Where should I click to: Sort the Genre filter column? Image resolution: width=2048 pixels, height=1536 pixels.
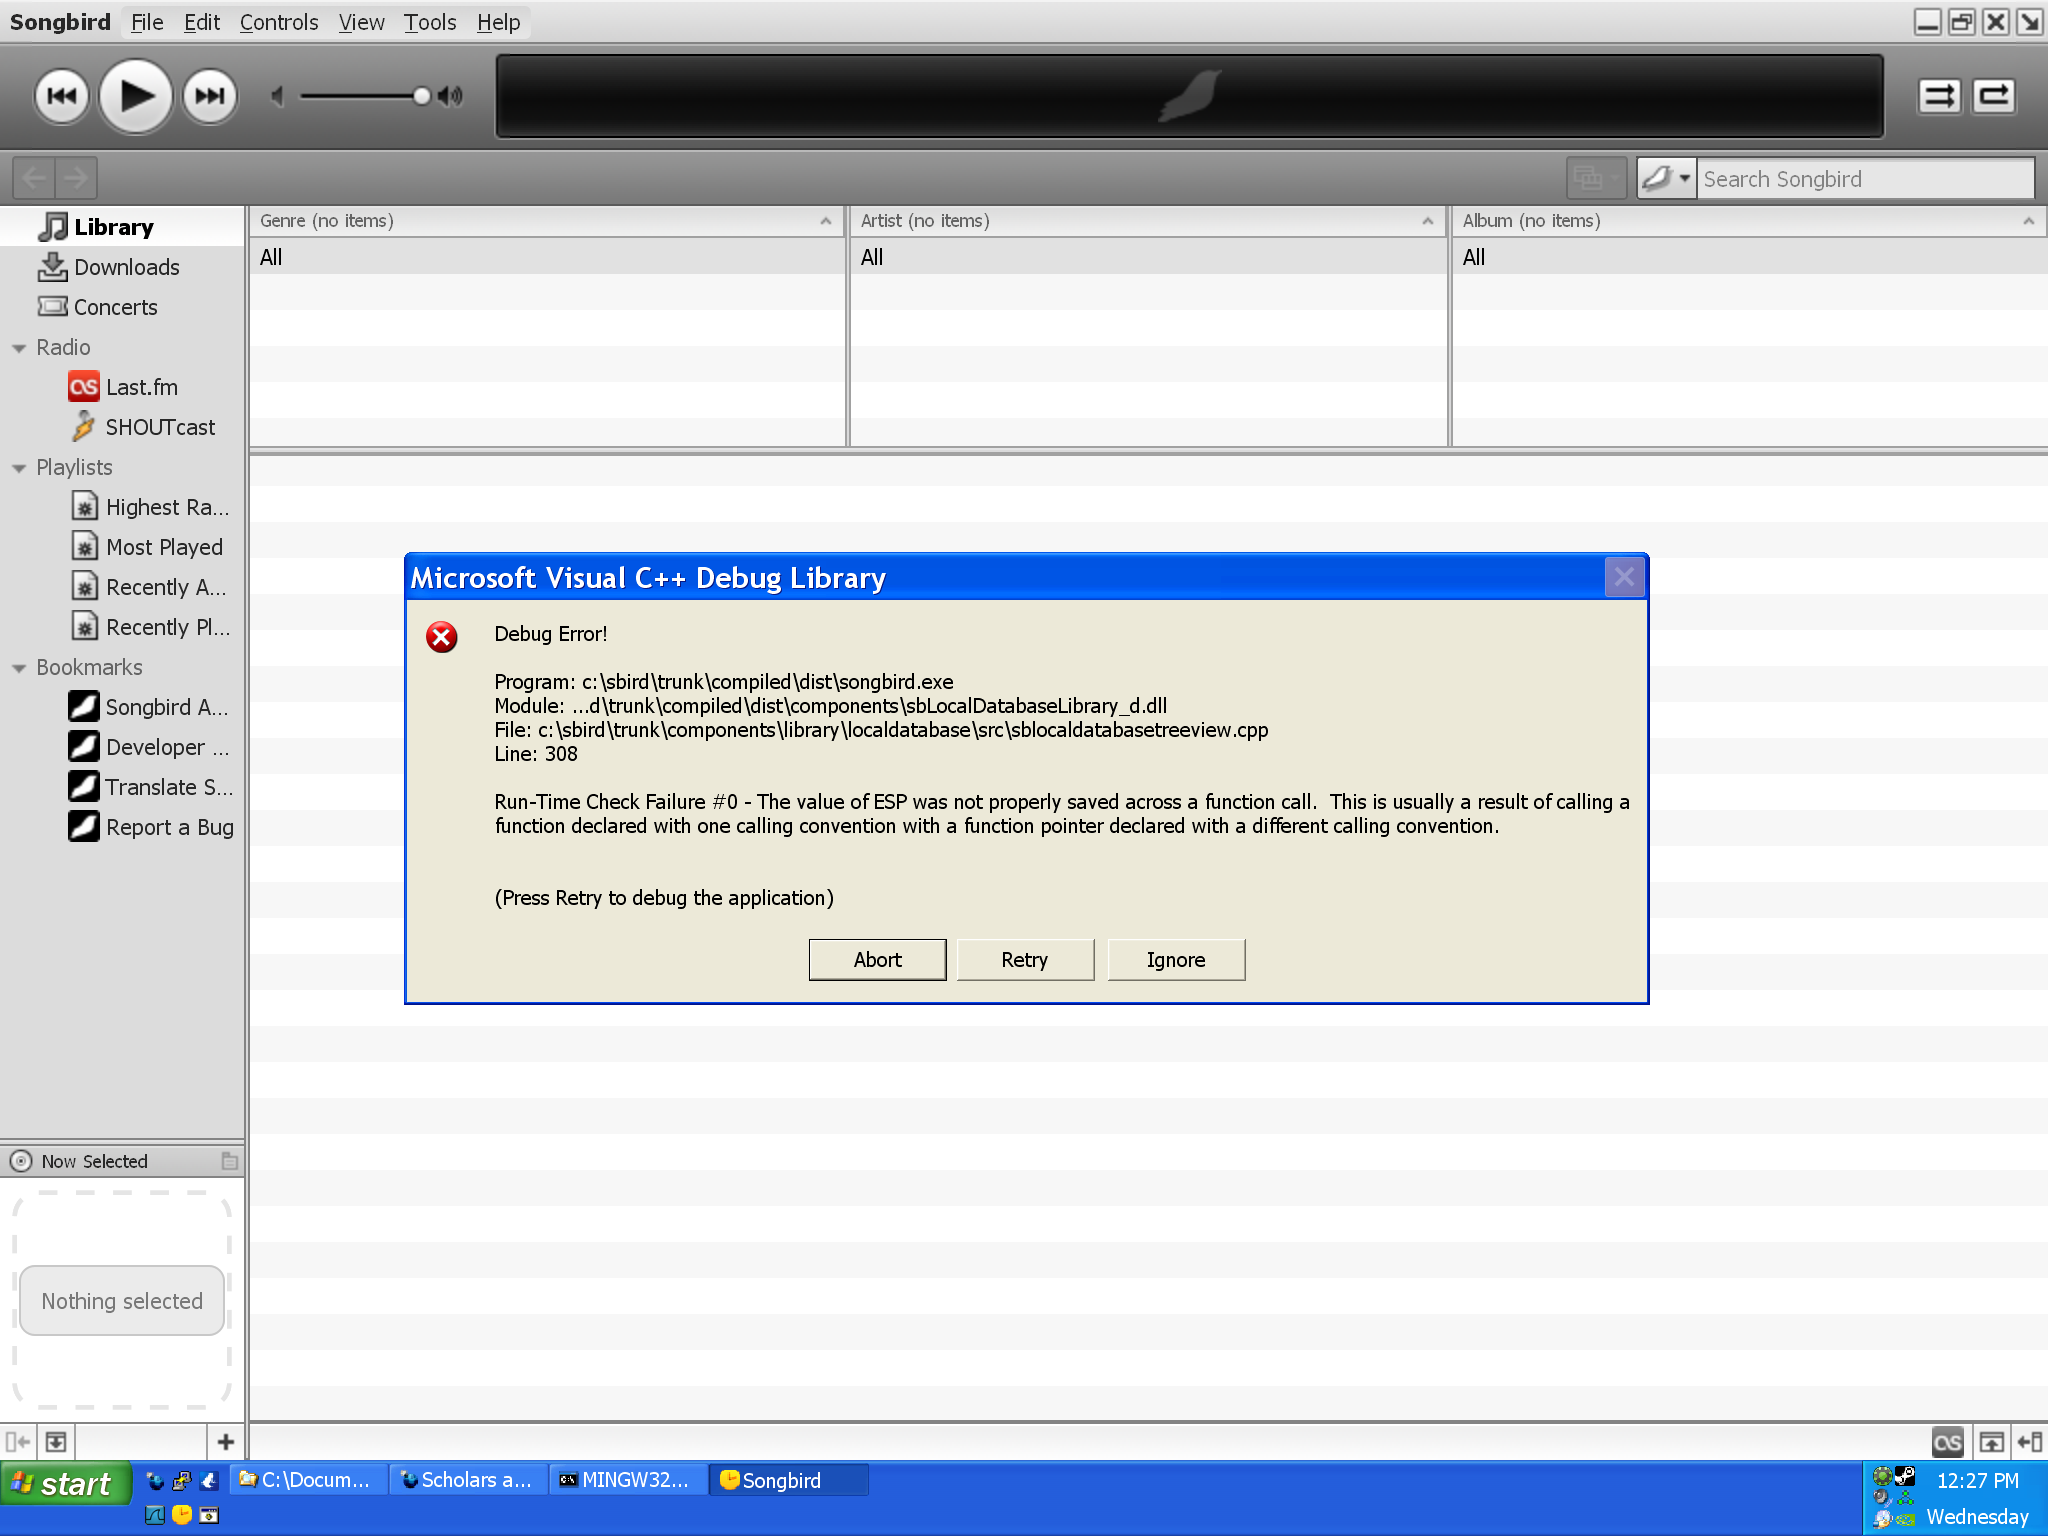click(547, 221)
